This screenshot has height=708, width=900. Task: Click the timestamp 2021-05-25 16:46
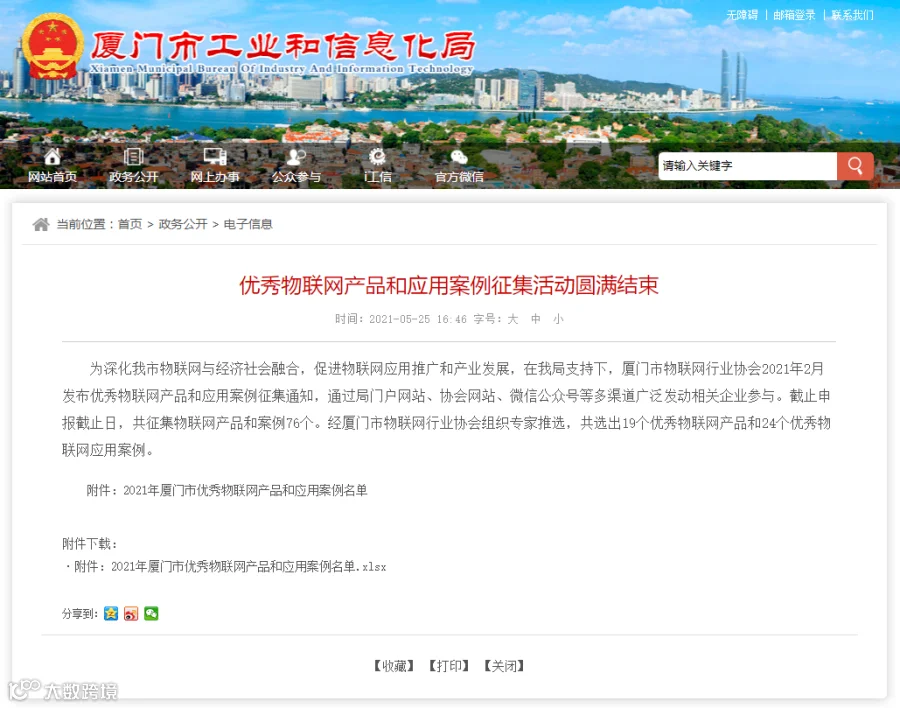click(x=418, y=319)
